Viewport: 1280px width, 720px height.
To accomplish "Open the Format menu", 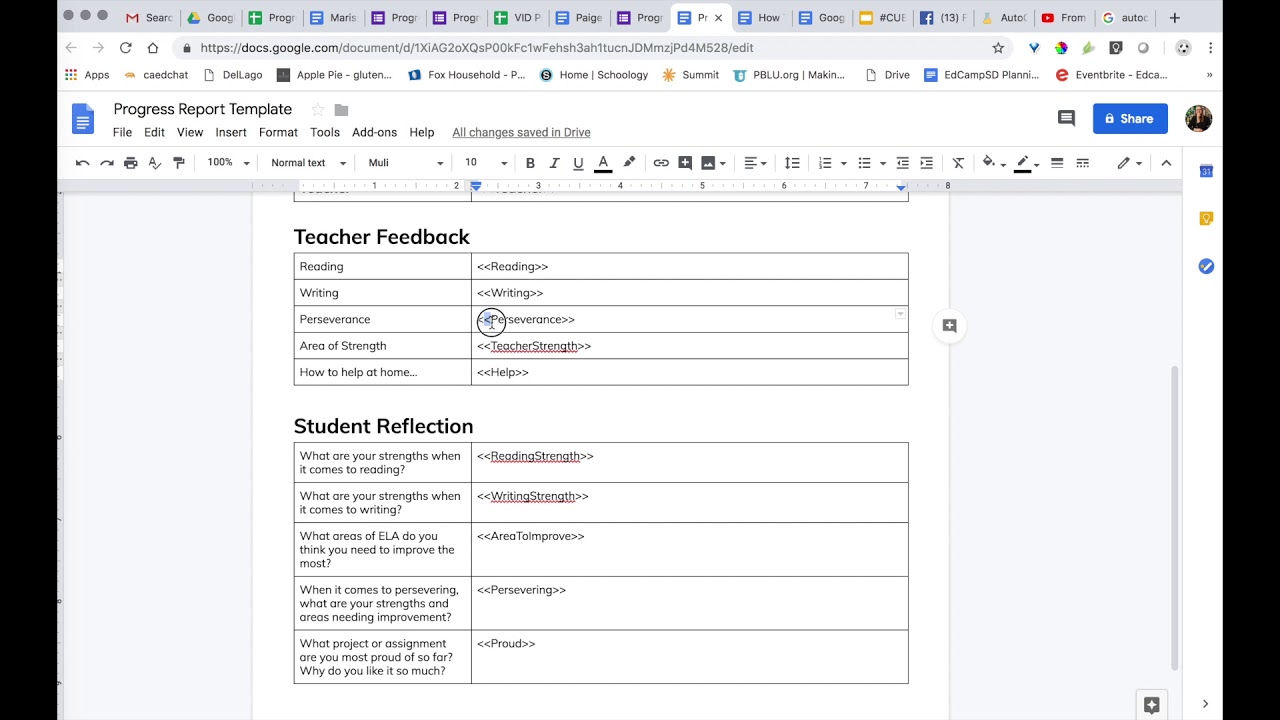I will pyautogui.click(x=278, y=132).
